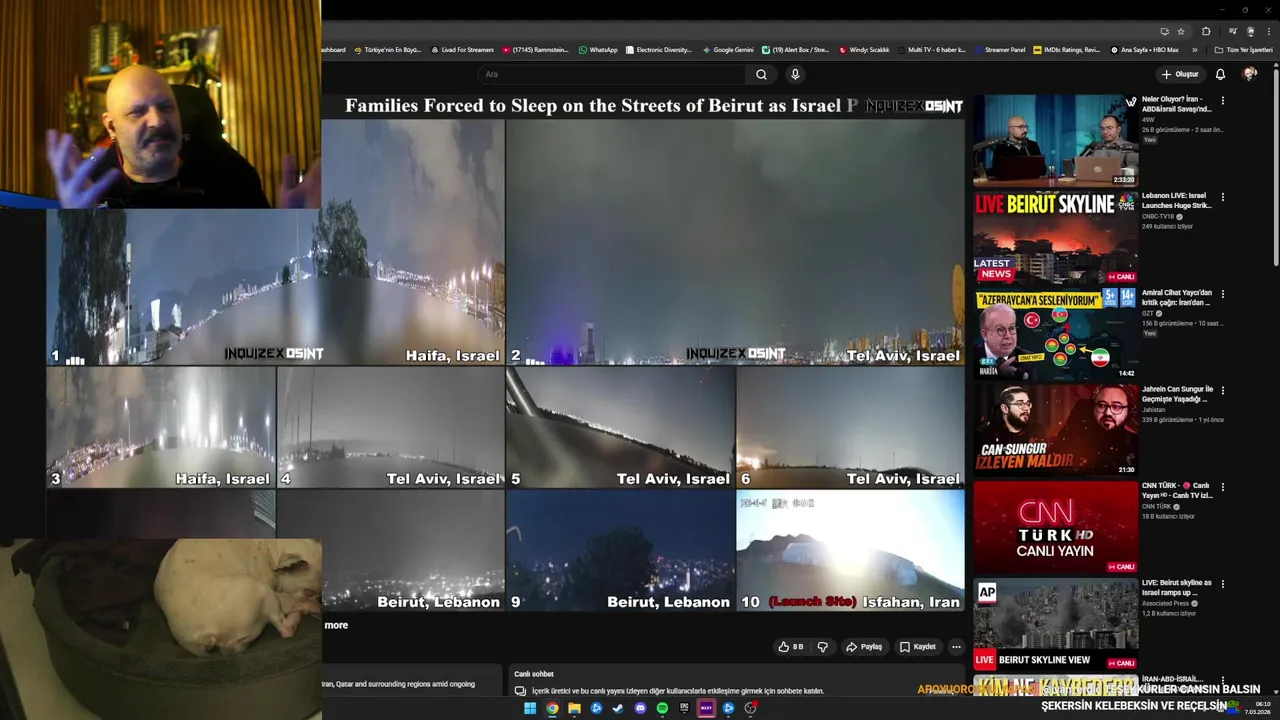Open 'Jahrein Can Sungur ile Geçmişte Yaşadığı' link

click(1177, 394)
